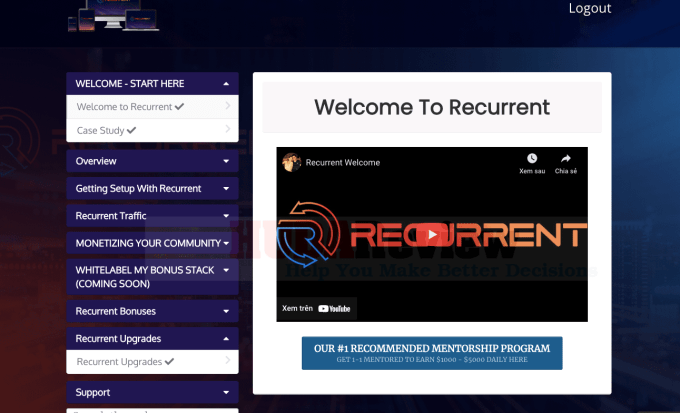The height and width of the screenshot is (413, 680).
Task: Expand the Recurrent Bonuses section
Action: (x=152, y=311)
